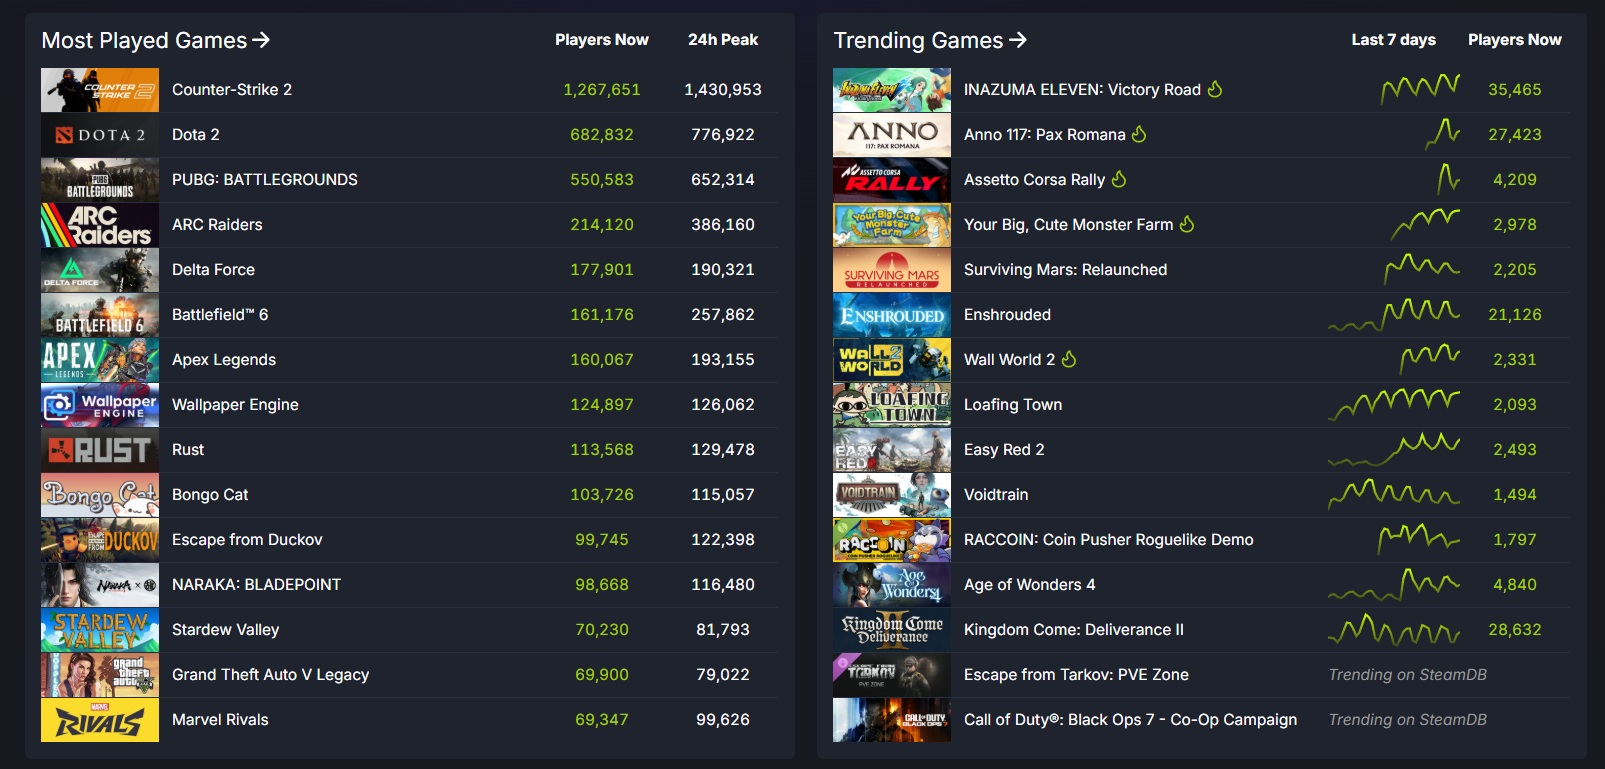This screenshot has height=769, width=1605.
Task: Visit the Battlefield 6 title link
Action: [x=220, y=315]
